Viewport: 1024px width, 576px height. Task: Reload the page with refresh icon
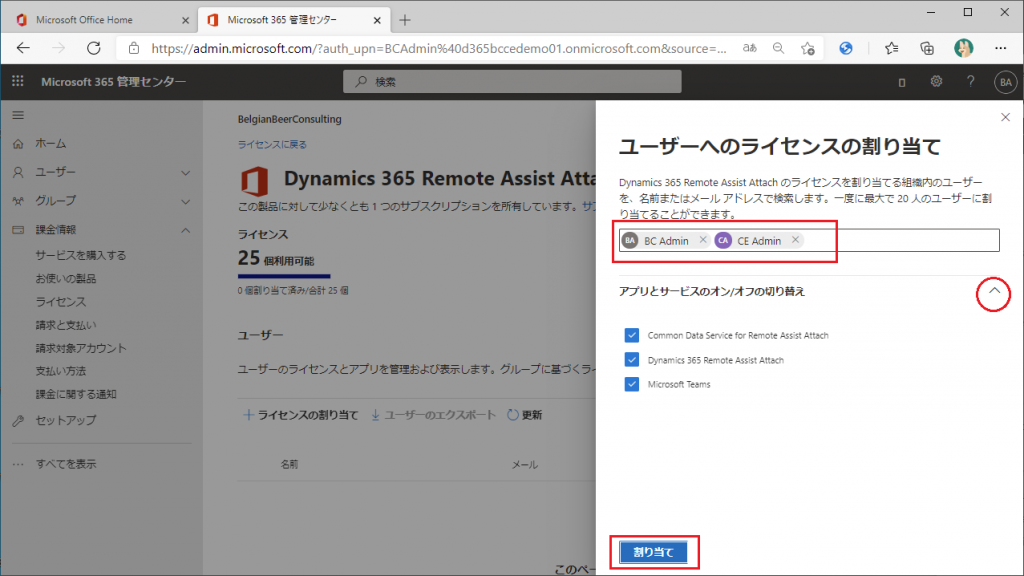tap(94, 48)
